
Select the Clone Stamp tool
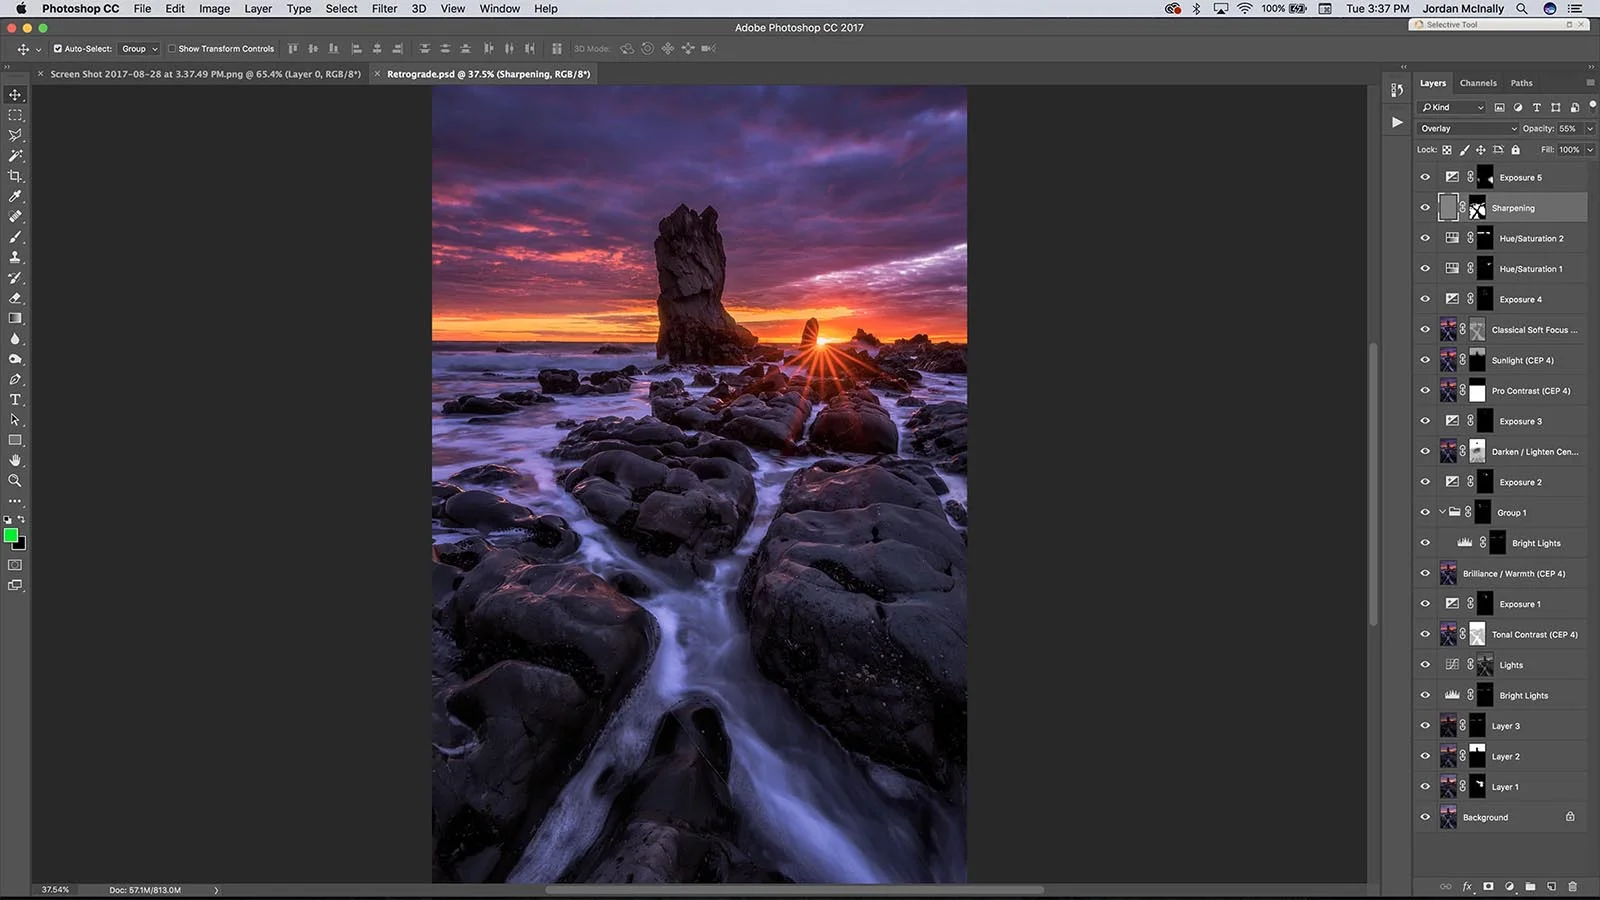click(15, 257)
